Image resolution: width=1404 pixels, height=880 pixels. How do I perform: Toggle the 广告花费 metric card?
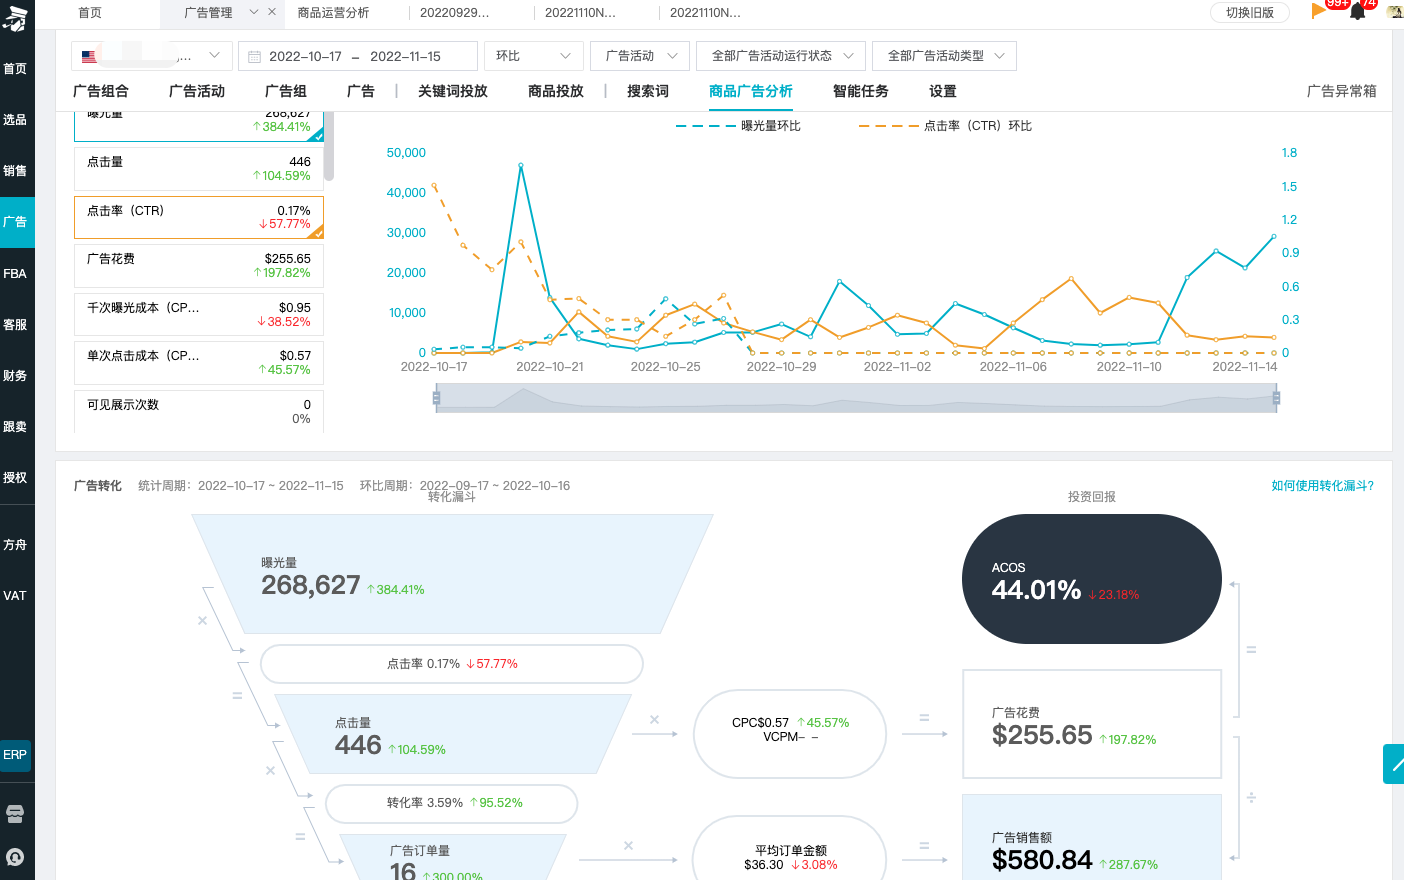[x=199, y=266]
